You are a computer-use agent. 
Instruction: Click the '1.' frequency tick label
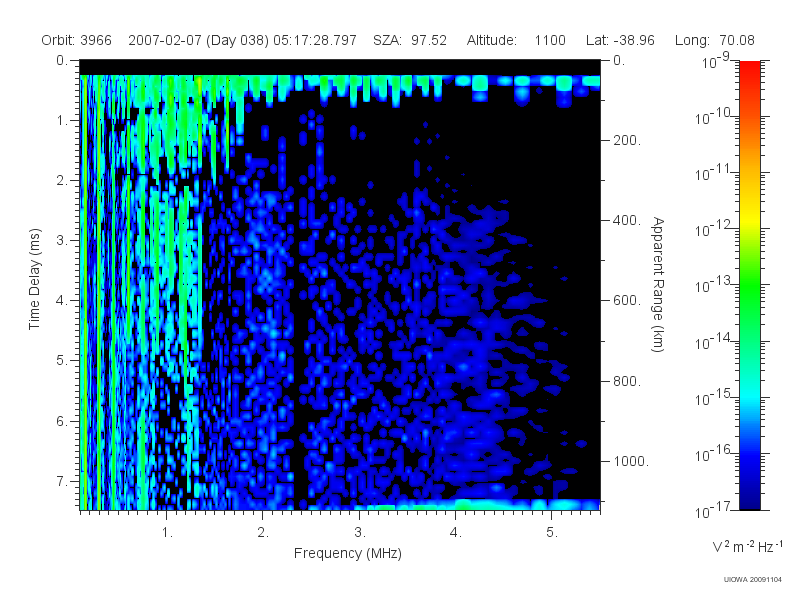[167, 533]
